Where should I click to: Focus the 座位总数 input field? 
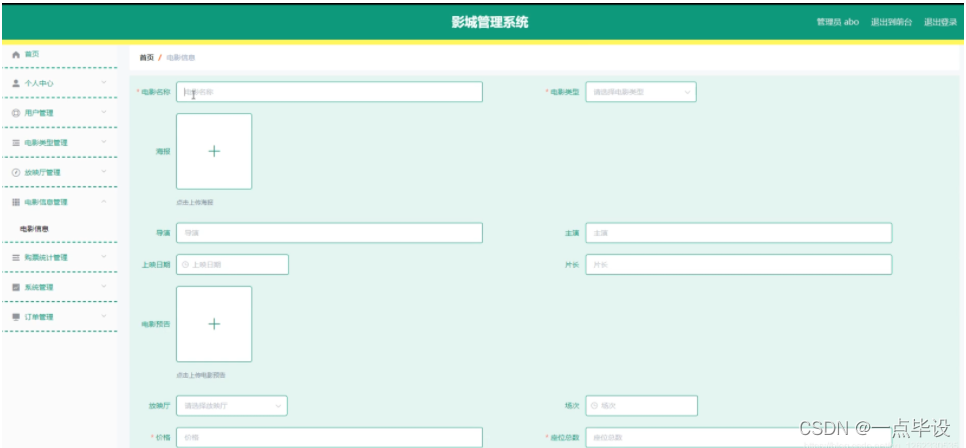739,438
